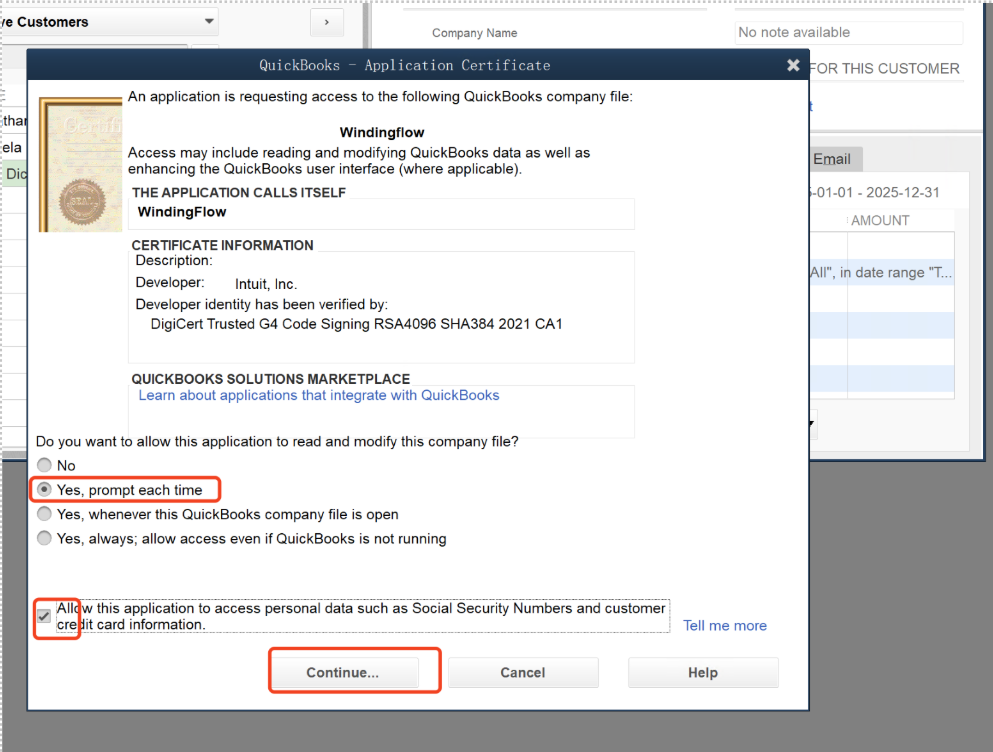
Task: Open "Learn about applications that integrate" link
Action: coord(319,395)
